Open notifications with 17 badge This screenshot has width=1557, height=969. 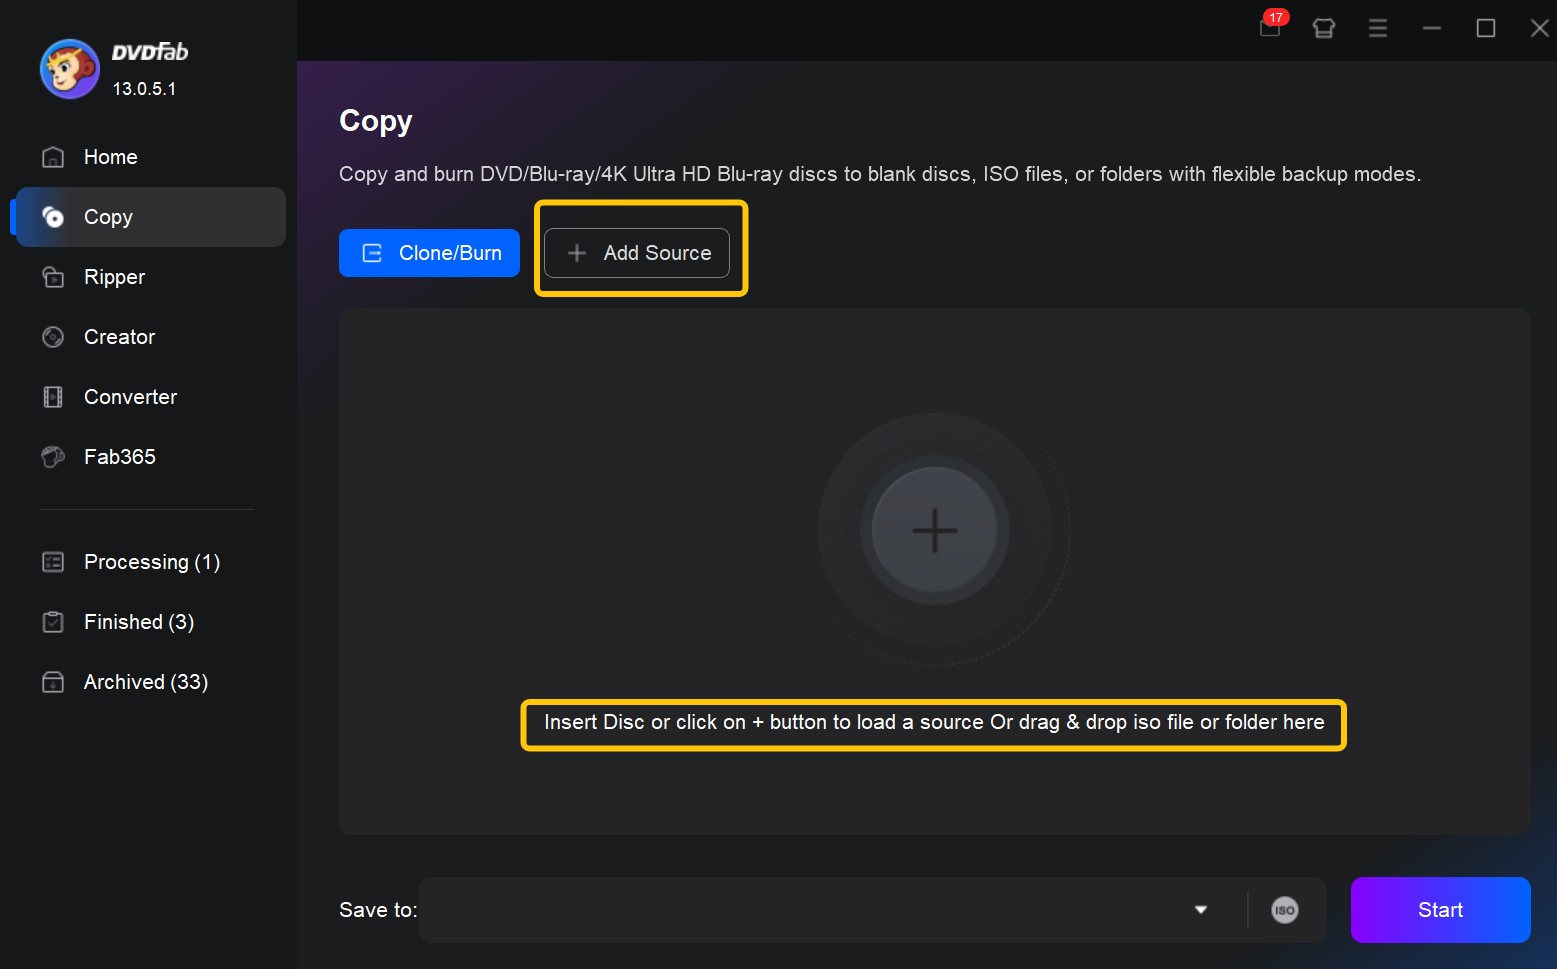[x=1269, y=28]
